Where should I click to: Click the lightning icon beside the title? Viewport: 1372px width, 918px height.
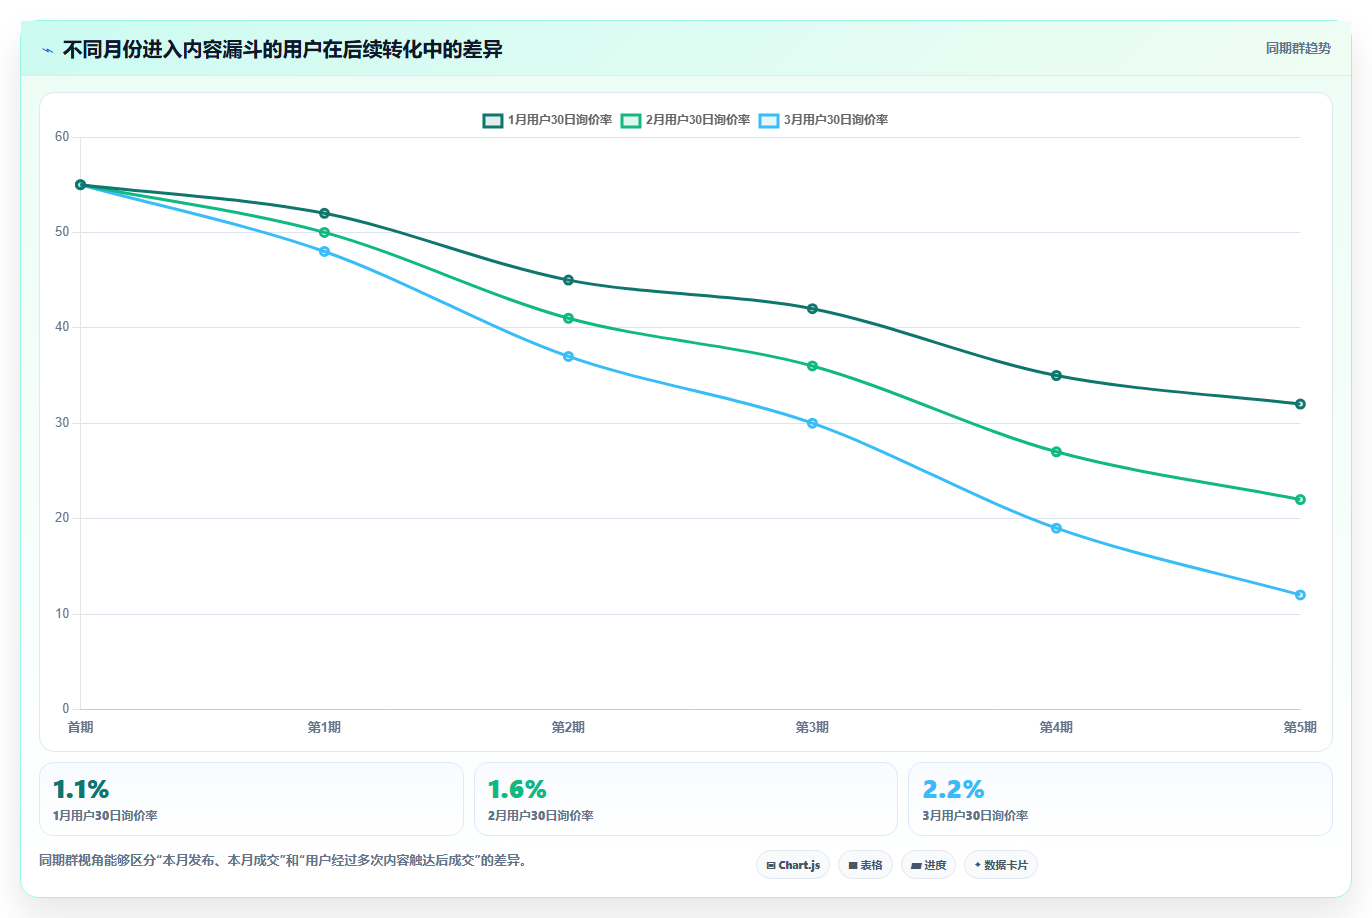[48, 50]
